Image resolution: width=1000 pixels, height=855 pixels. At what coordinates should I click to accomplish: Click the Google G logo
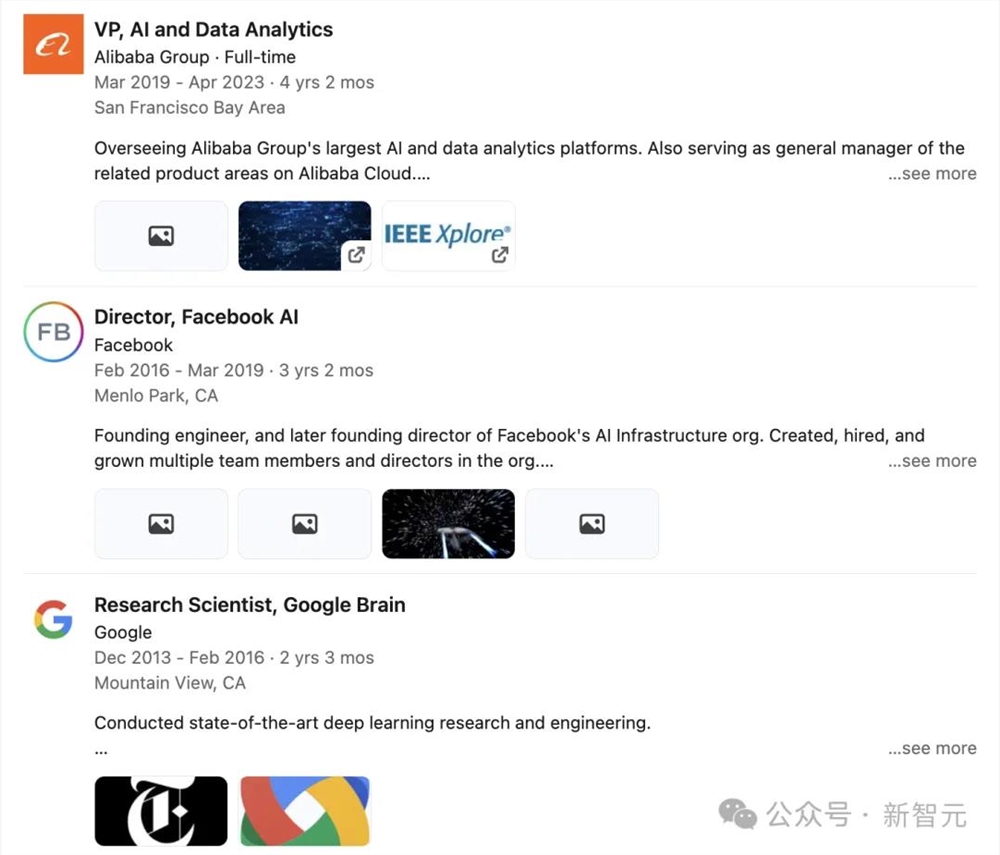(53, 620)
